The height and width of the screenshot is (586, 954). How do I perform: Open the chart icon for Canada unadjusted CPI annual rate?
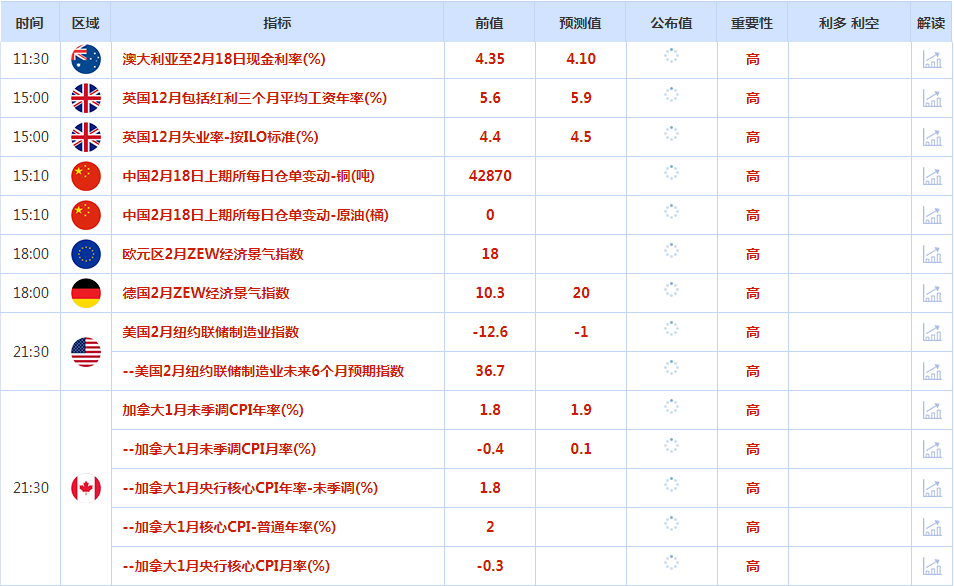tap(931, 410)
